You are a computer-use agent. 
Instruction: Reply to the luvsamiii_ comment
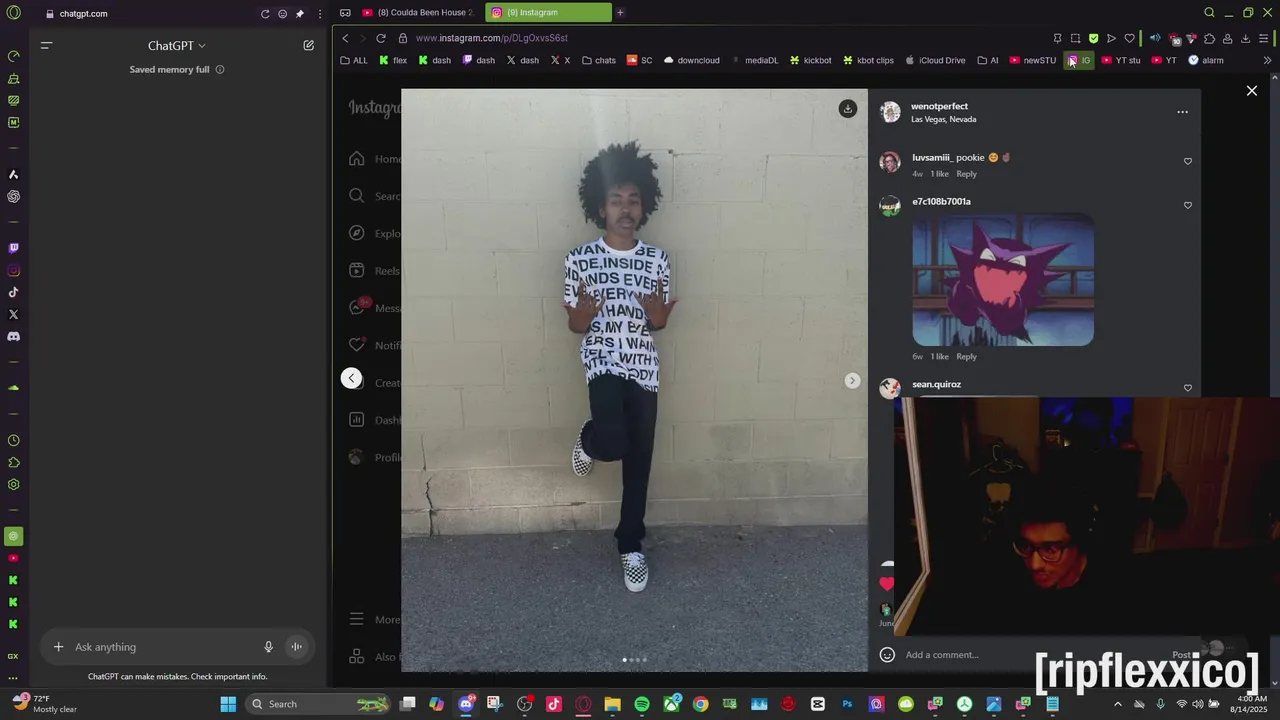[x=966, y=174]
